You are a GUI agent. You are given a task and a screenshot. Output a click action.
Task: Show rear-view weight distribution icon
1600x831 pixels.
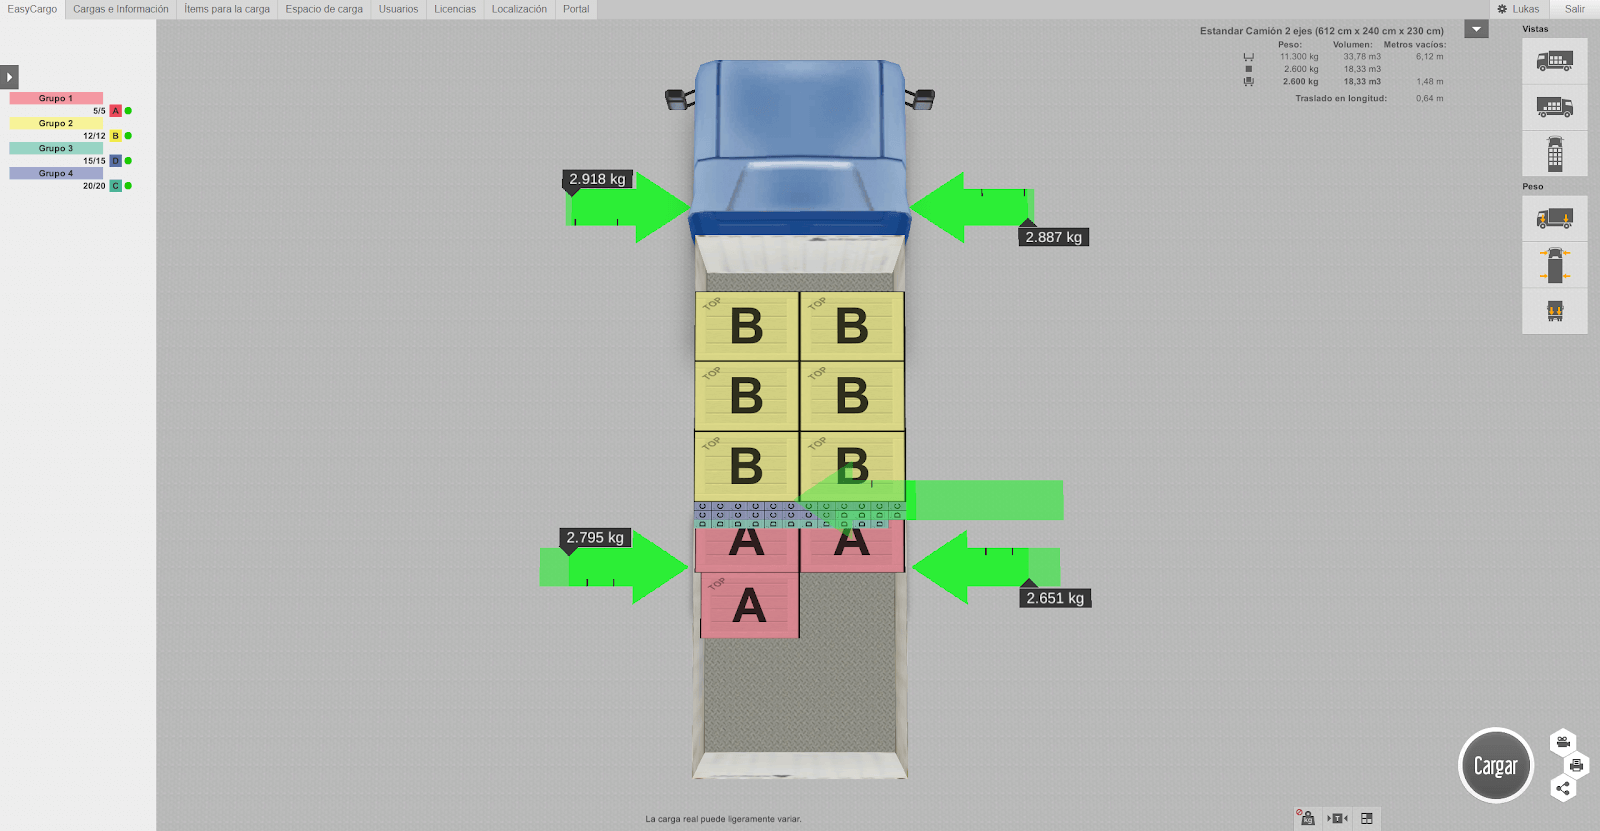click(1554, 312)
